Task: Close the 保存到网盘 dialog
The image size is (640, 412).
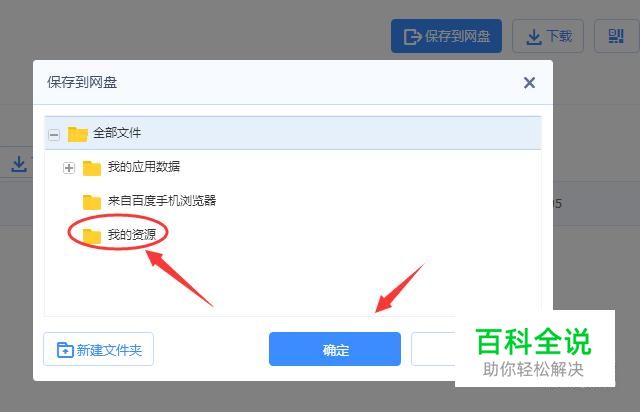Action: coord(529,83)
